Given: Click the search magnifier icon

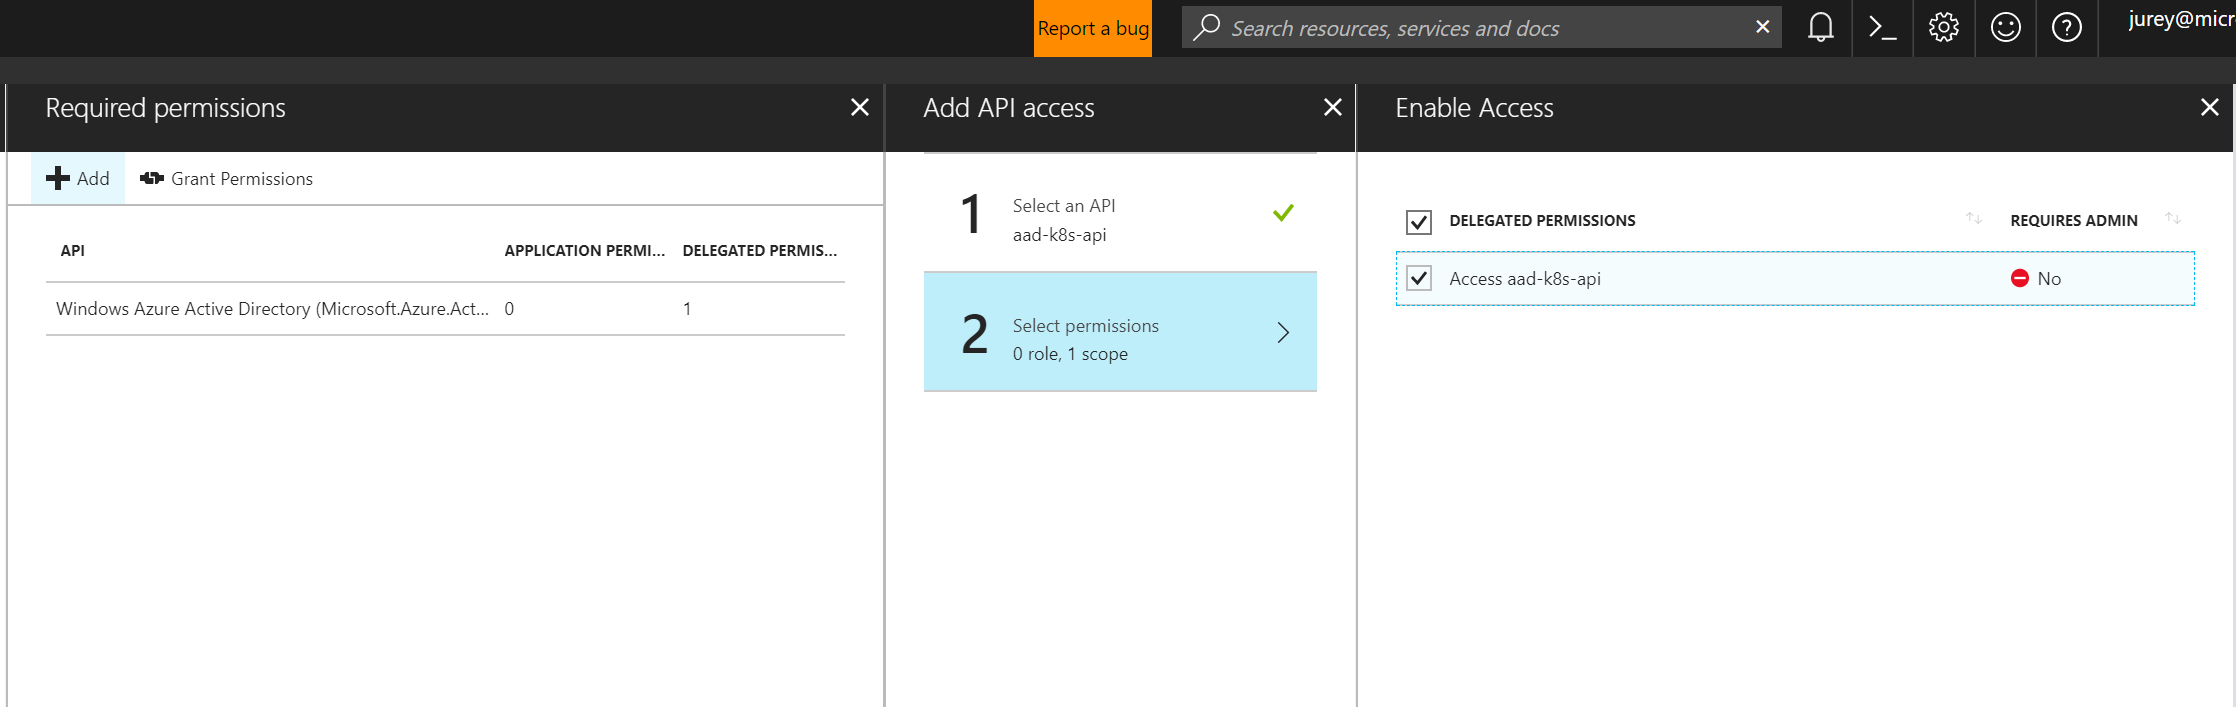Looking at the screenshot, I should (x=1207, y=27).
